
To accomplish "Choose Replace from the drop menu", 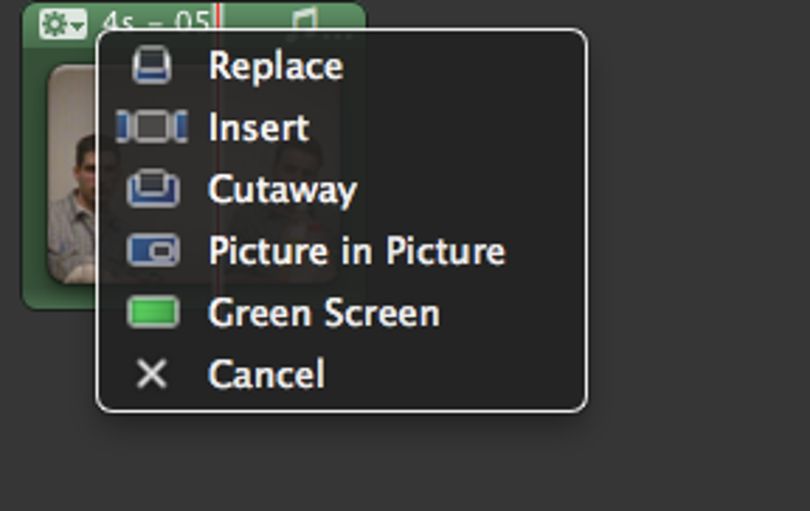I will (x=276, y=66).
